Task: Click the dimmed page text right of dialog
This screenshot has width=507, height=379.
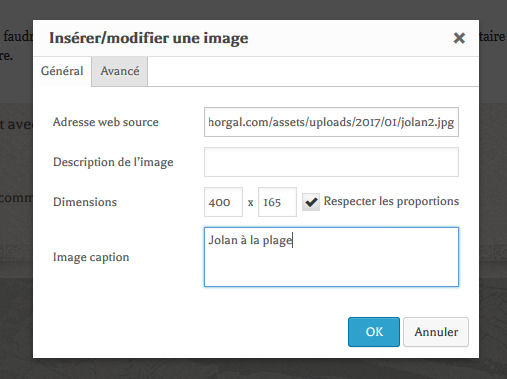Action: [x=493, y=37]
